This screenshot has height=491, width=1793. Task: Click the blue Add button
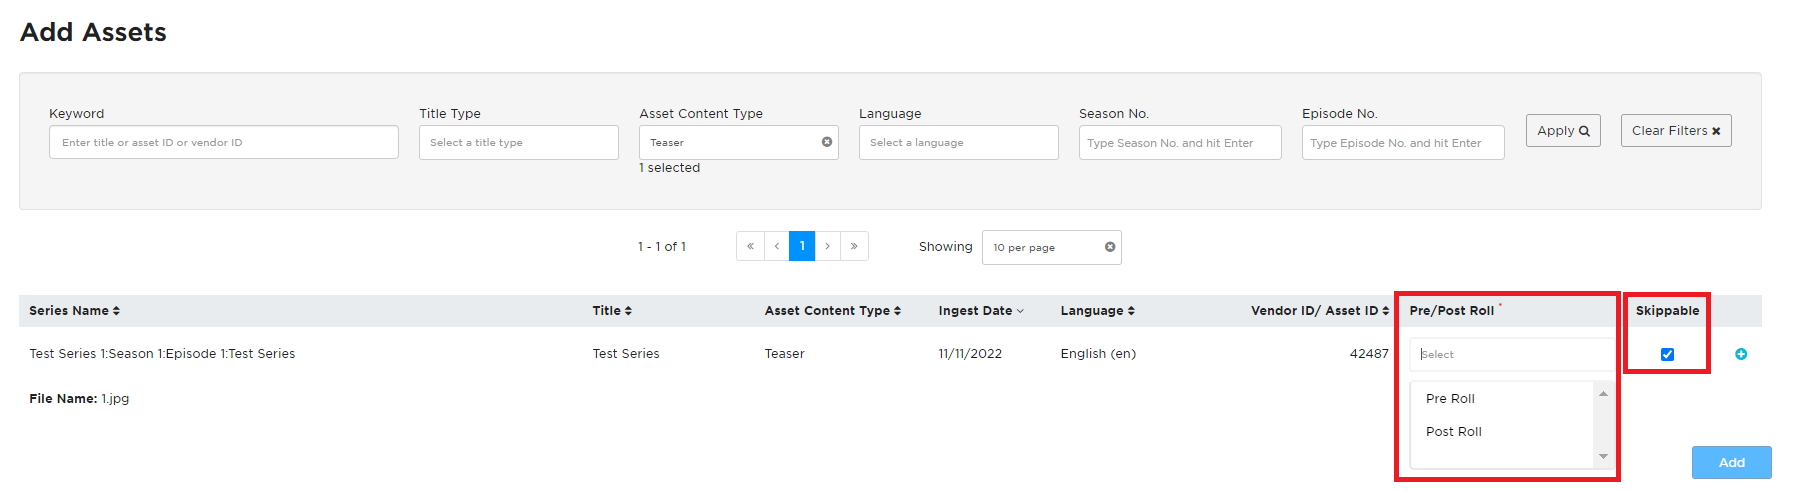click(x=1732, y=462)
